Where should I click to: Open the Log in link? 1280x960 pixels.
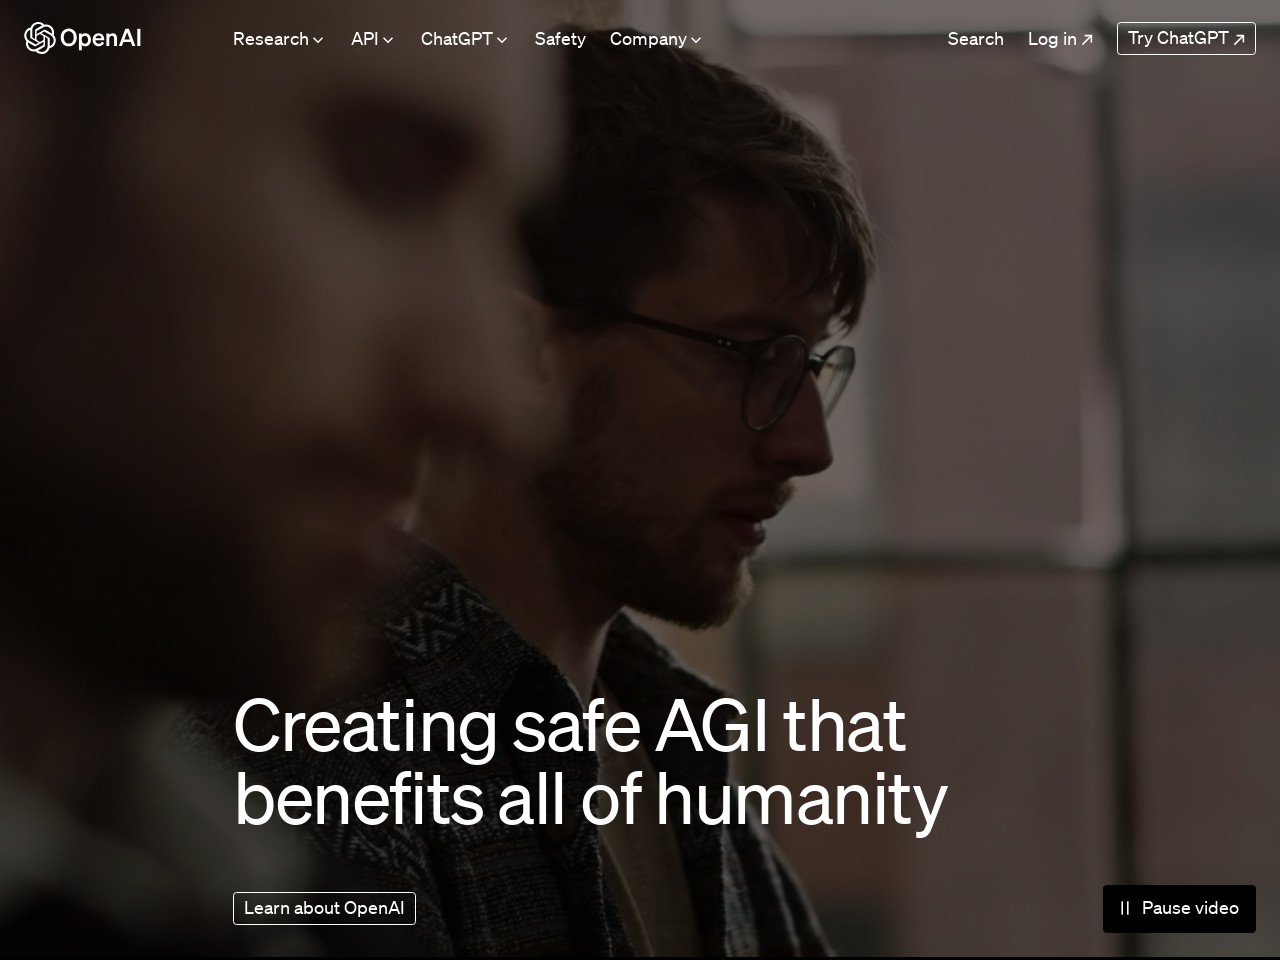[x=1060, y=39]
